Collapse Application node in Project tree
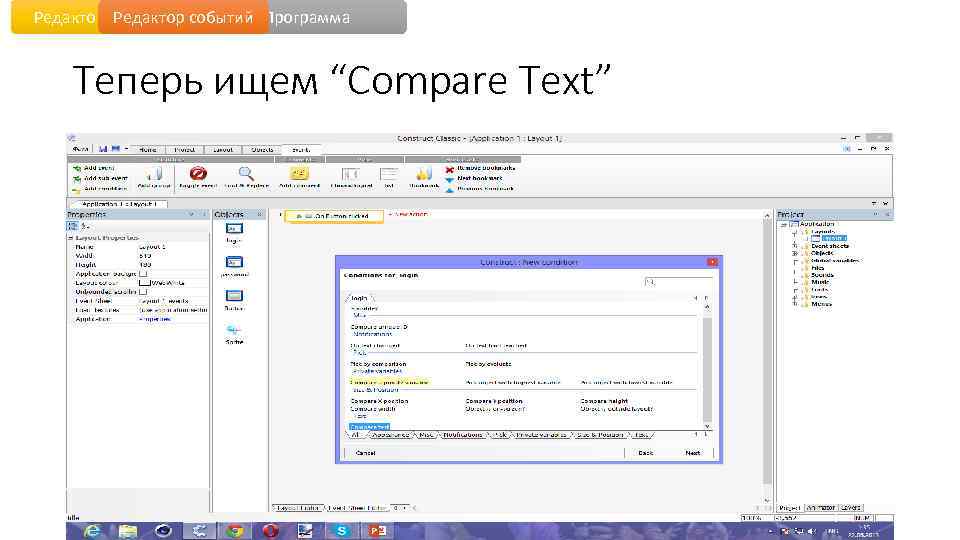This screenshot has width=960, height=540. [x=784, y=225]
